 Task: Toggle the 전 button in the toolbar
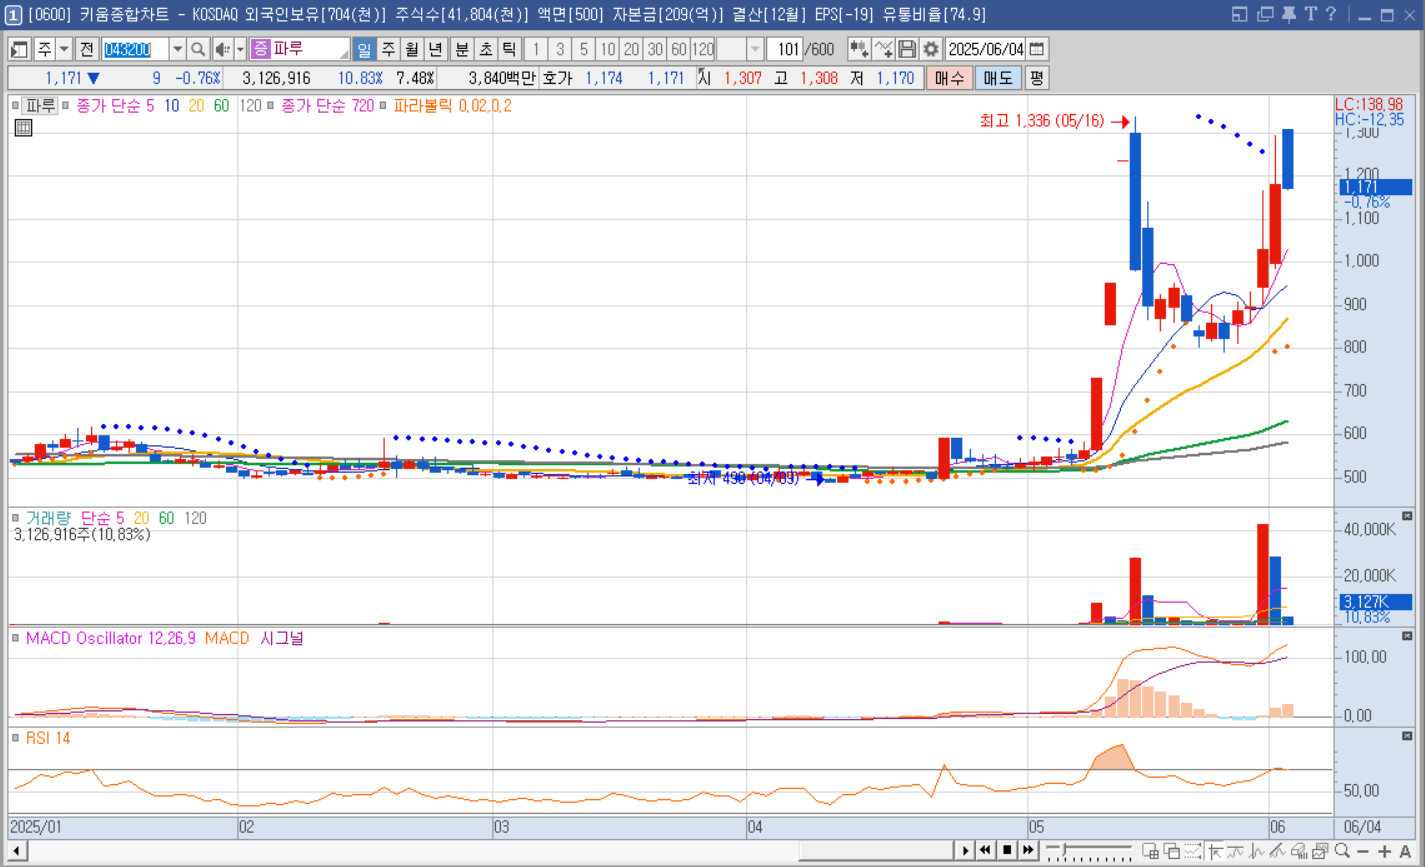(86, 49)
